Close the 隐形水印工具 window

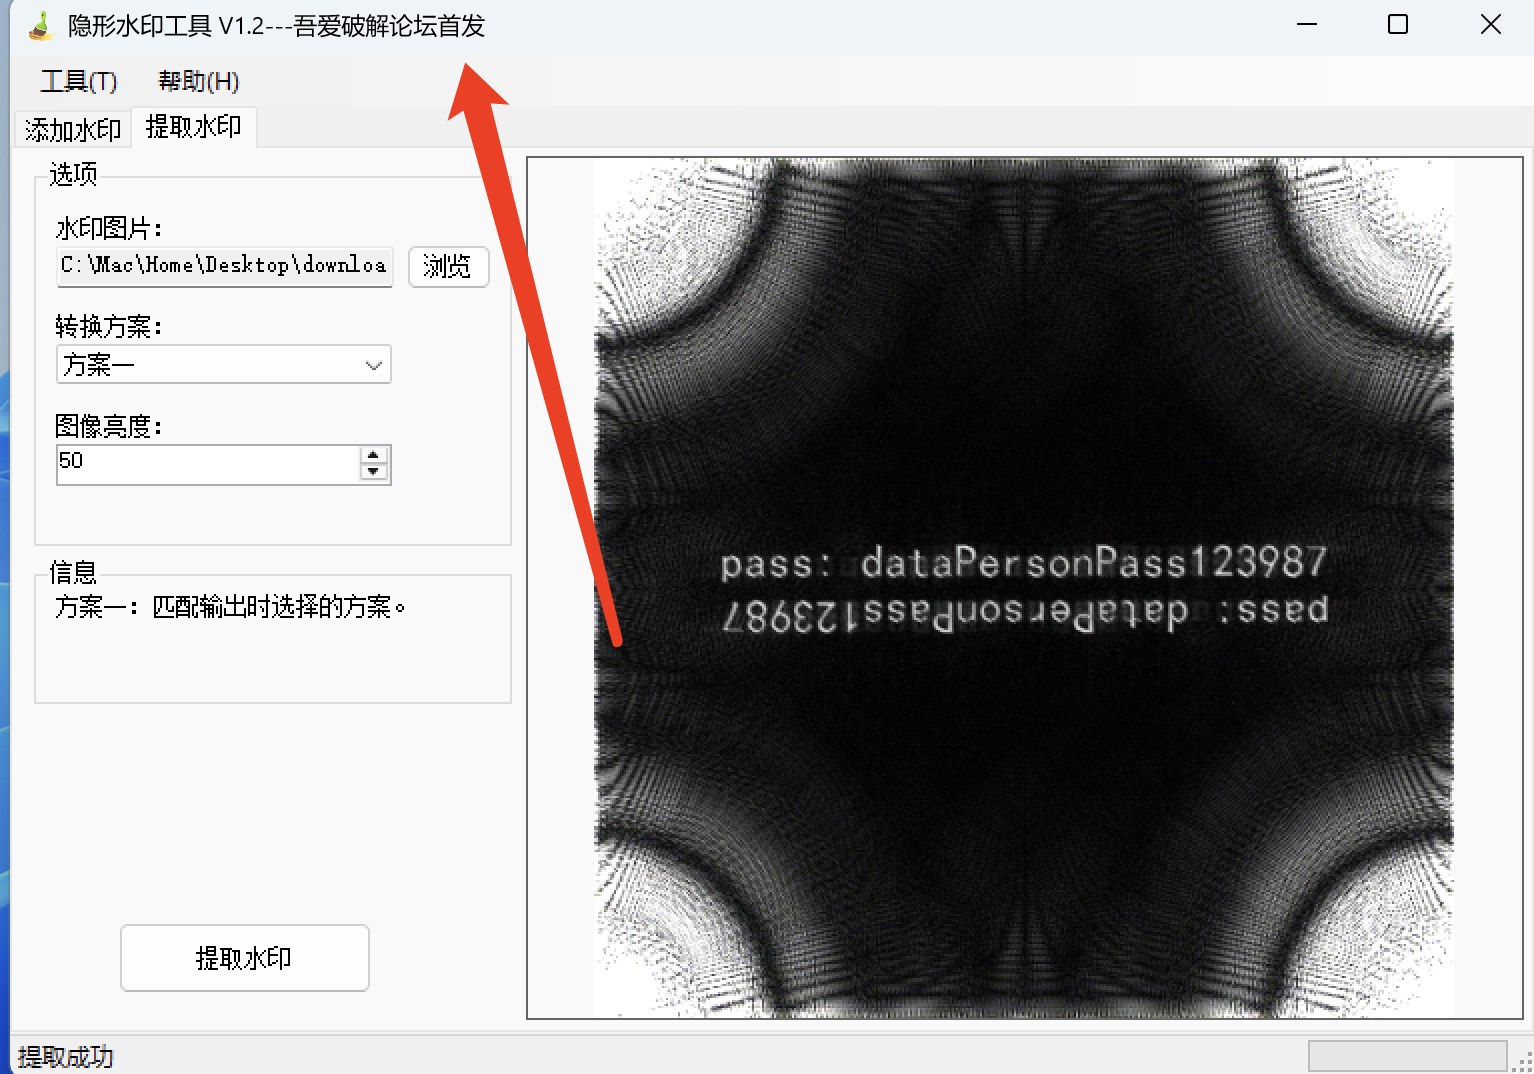click(x=1490, y=25)
